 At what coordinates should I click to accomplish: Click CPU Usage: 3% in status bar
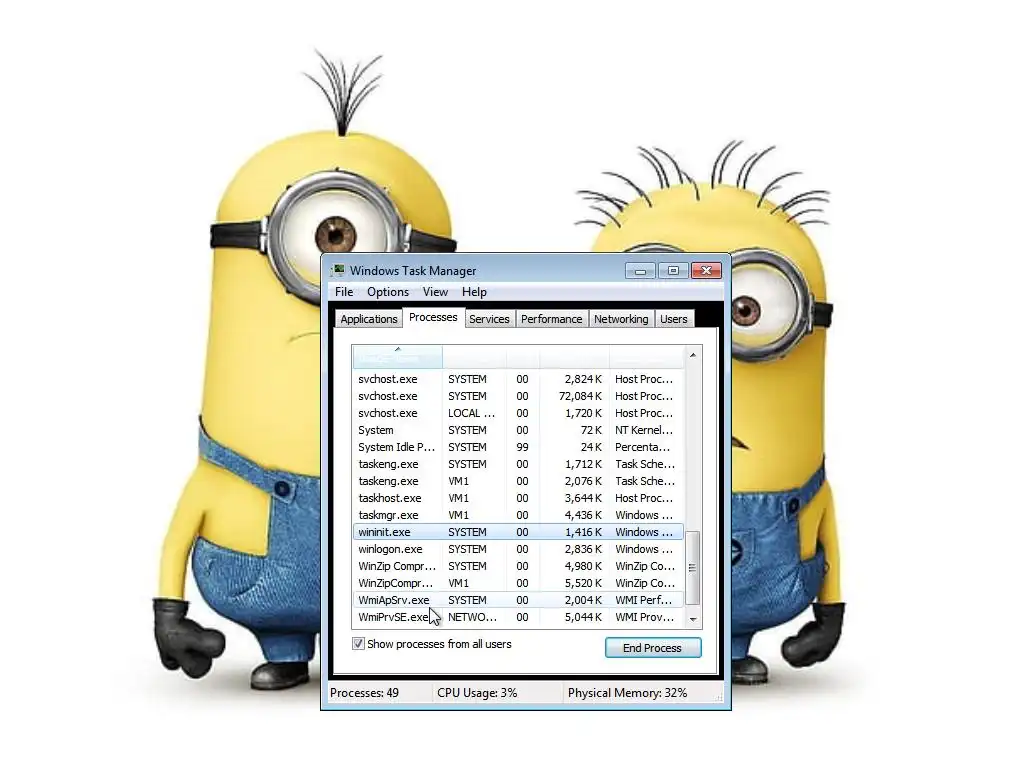(477, 693)
